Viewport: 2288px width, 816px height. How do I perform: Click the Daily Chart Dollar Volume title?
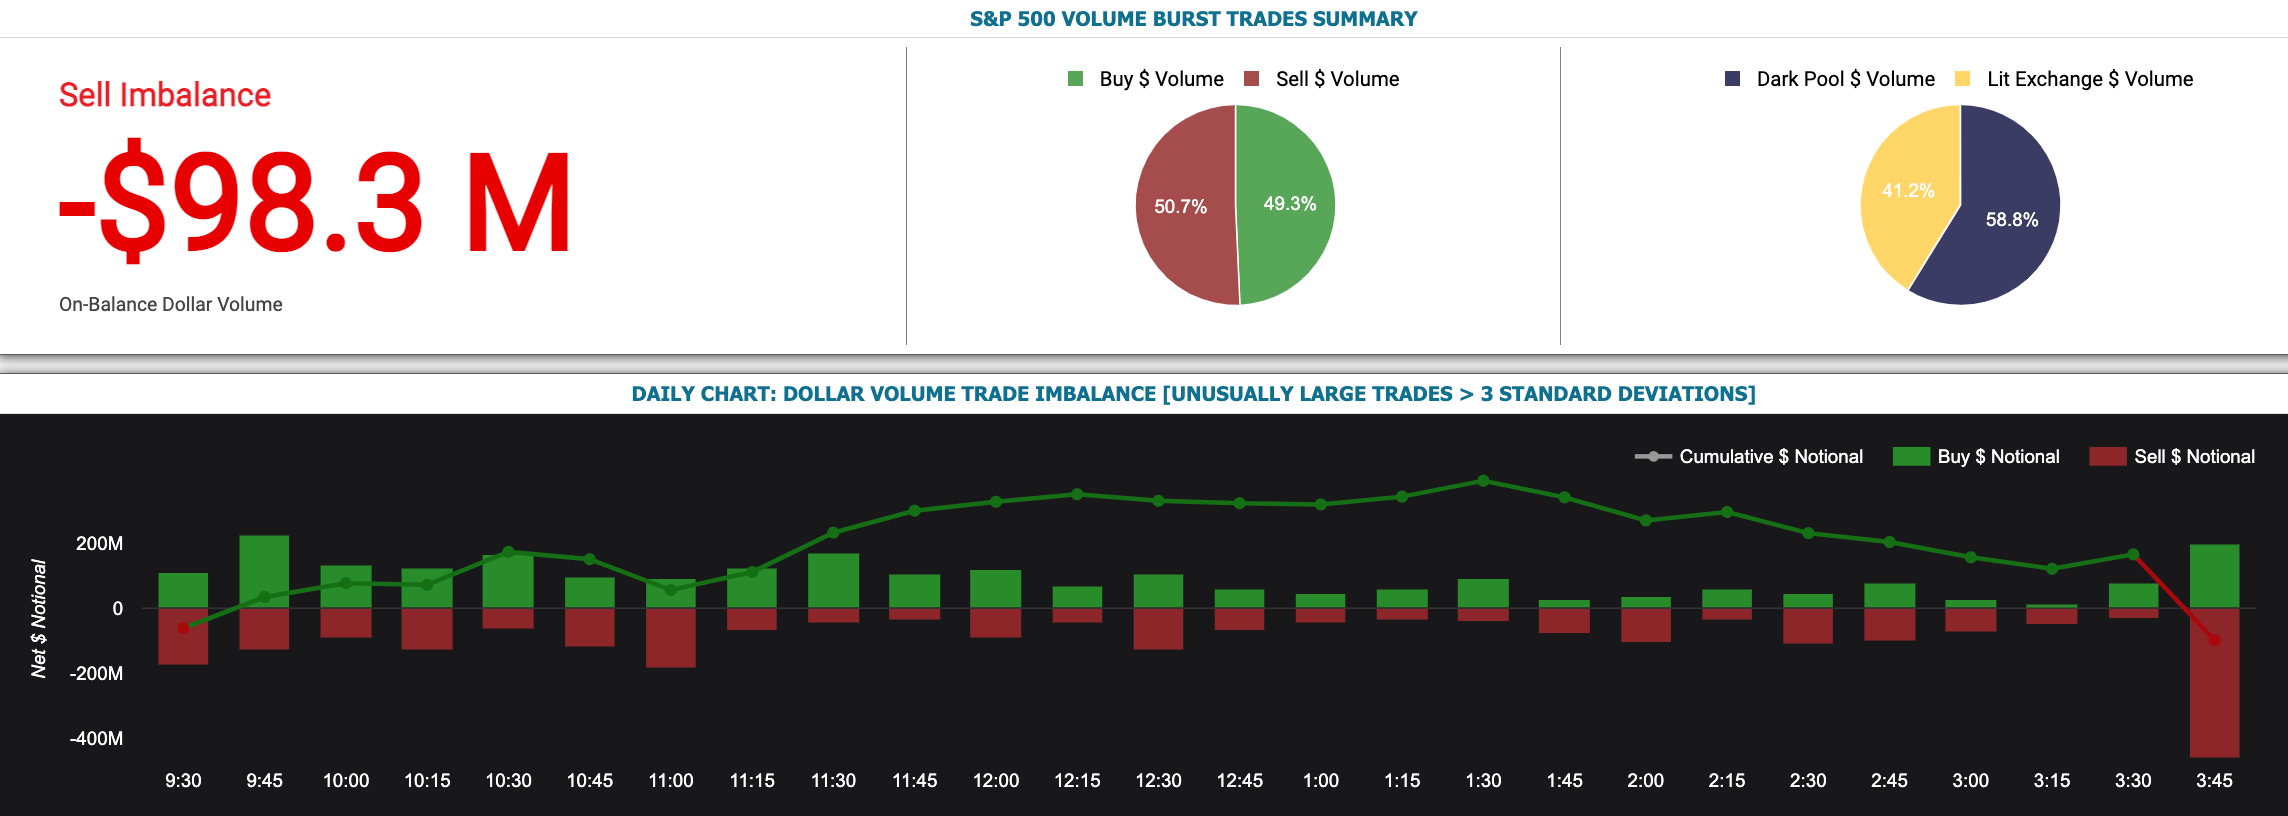point(1194,394)
